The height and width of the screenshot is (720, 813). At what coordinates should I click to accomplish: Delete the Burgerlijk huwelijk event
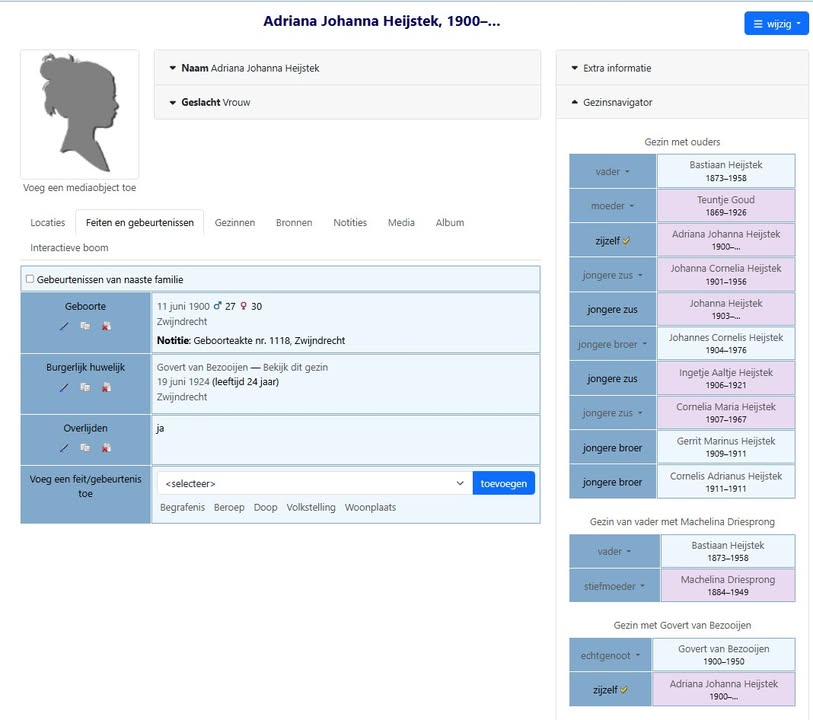pyautogui.click(x=106, y=387)
